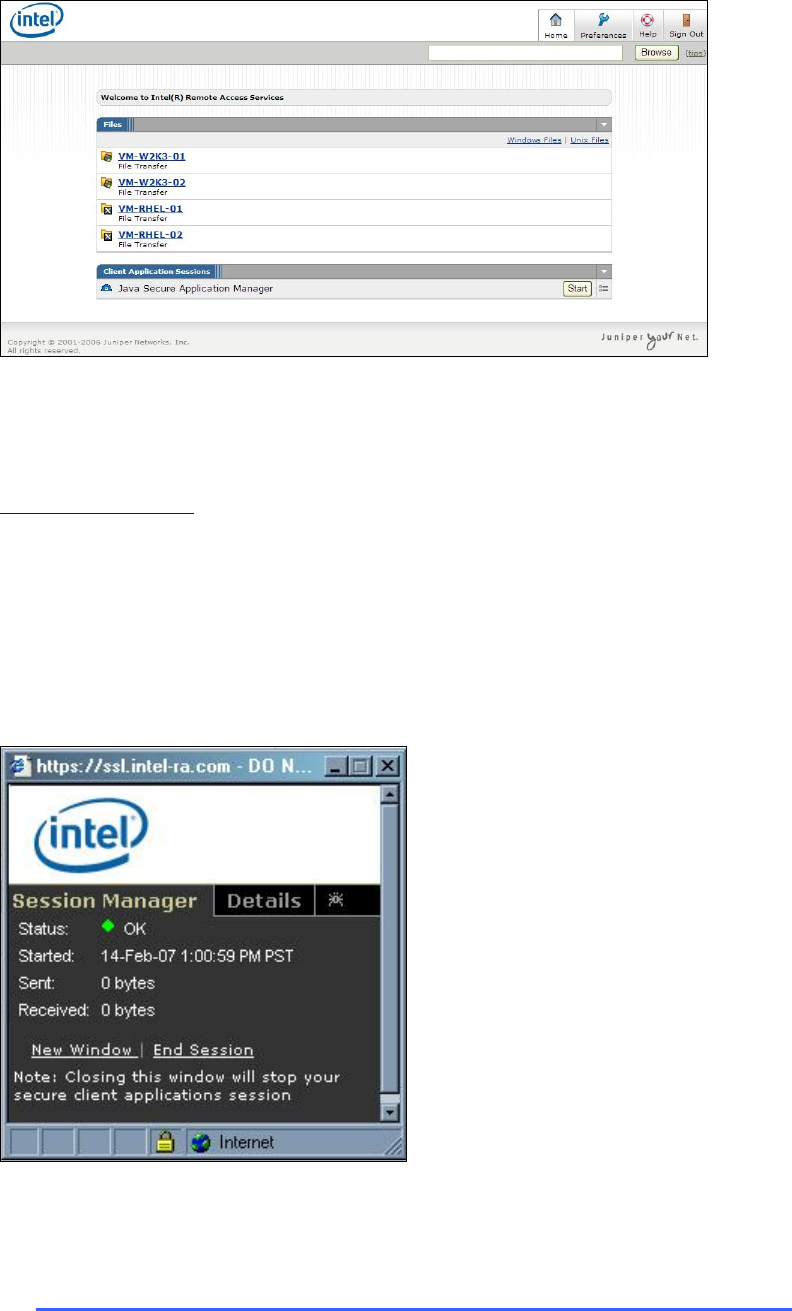Click the VM-W2K3-01 folder icon
Screen dimensions: 792x1311
tap(106, 157)
